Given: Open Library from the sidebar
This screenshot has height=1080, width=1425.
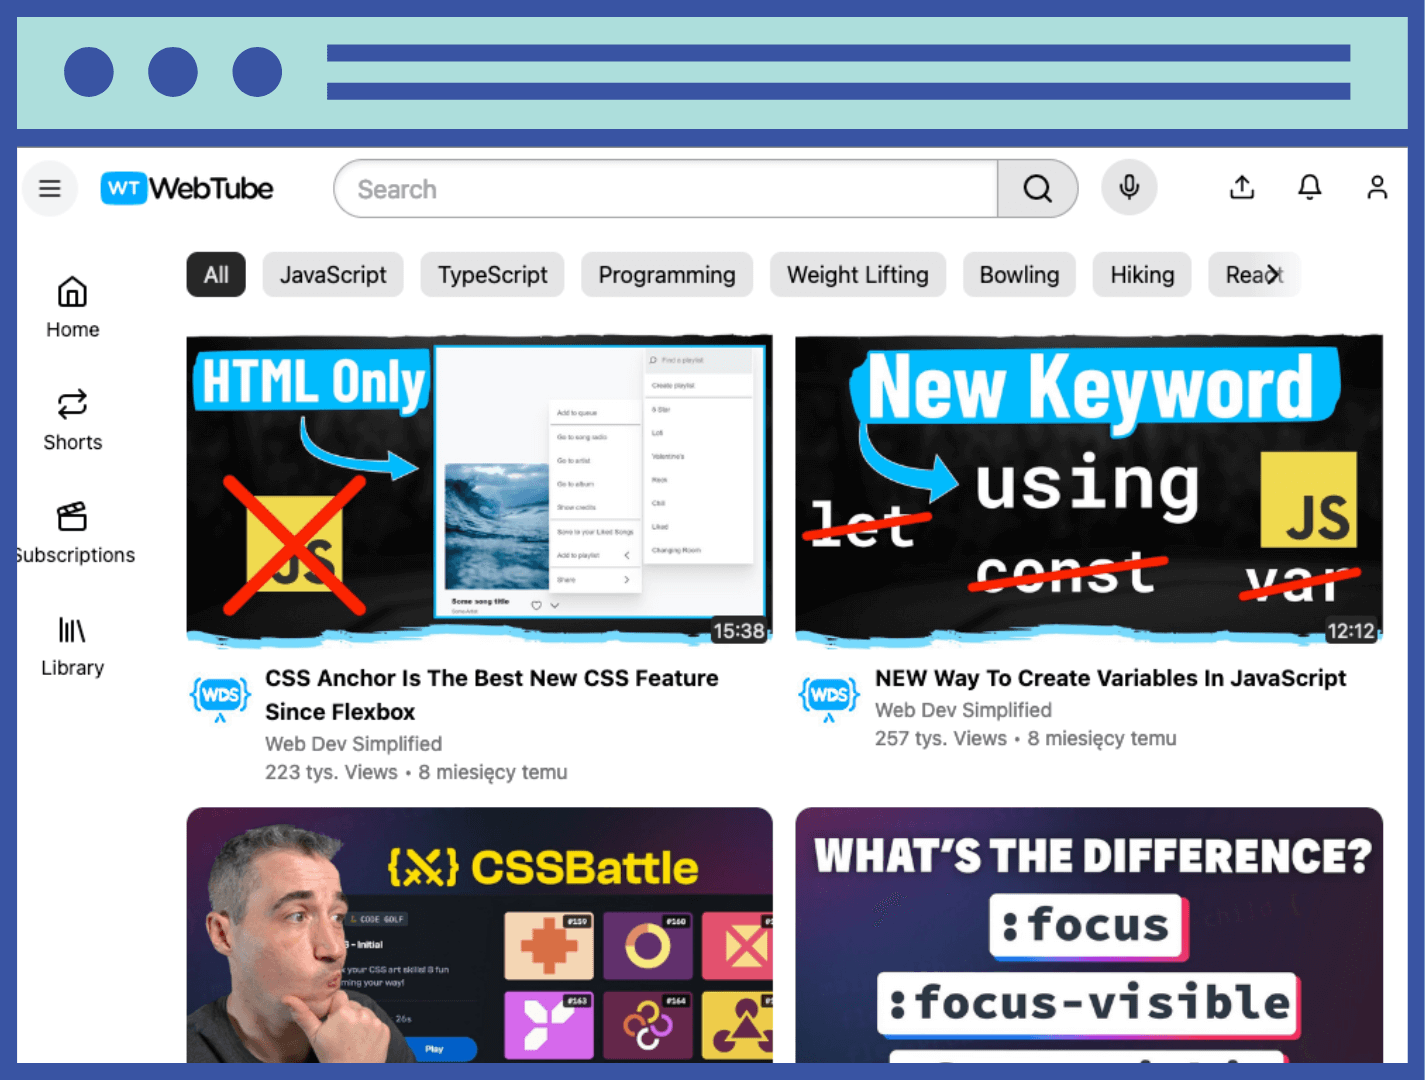Looking at the screenshot, I should [72, 646].
